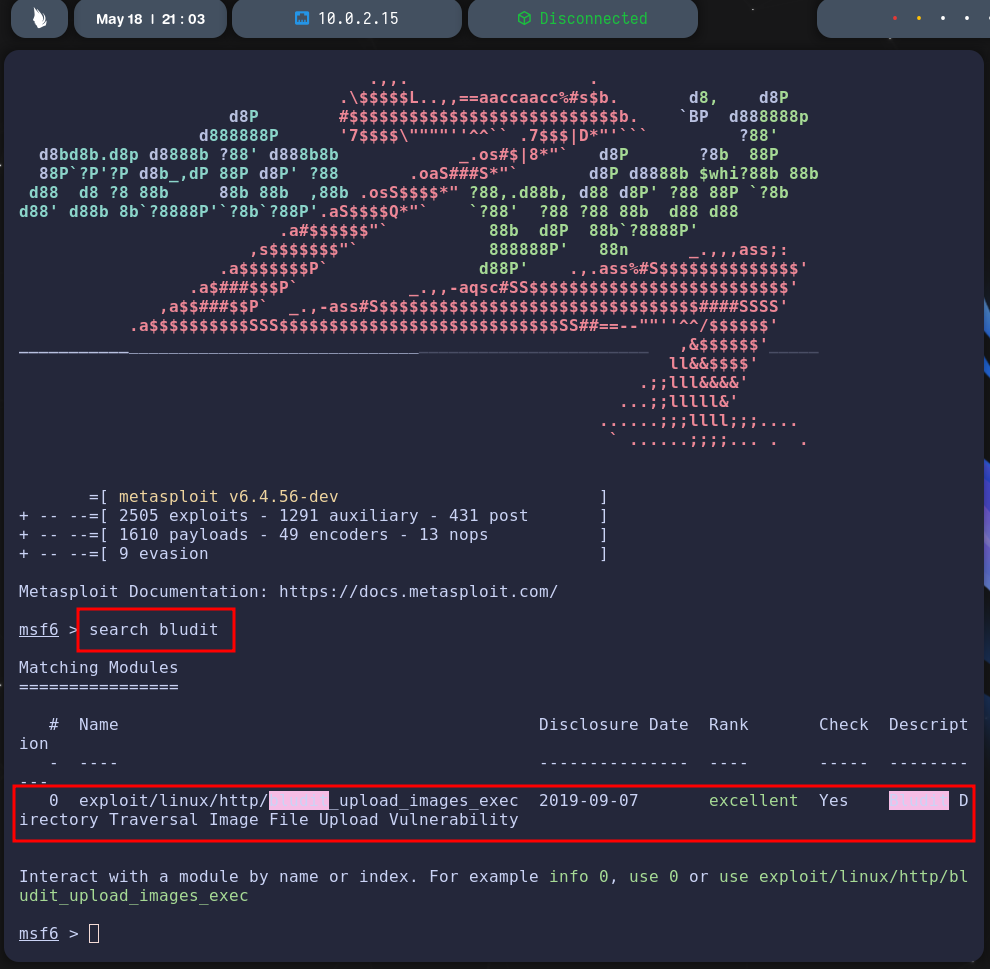Click the 'Yes' check value
Screen dimensions: 990x969
(x=833, y=800)
